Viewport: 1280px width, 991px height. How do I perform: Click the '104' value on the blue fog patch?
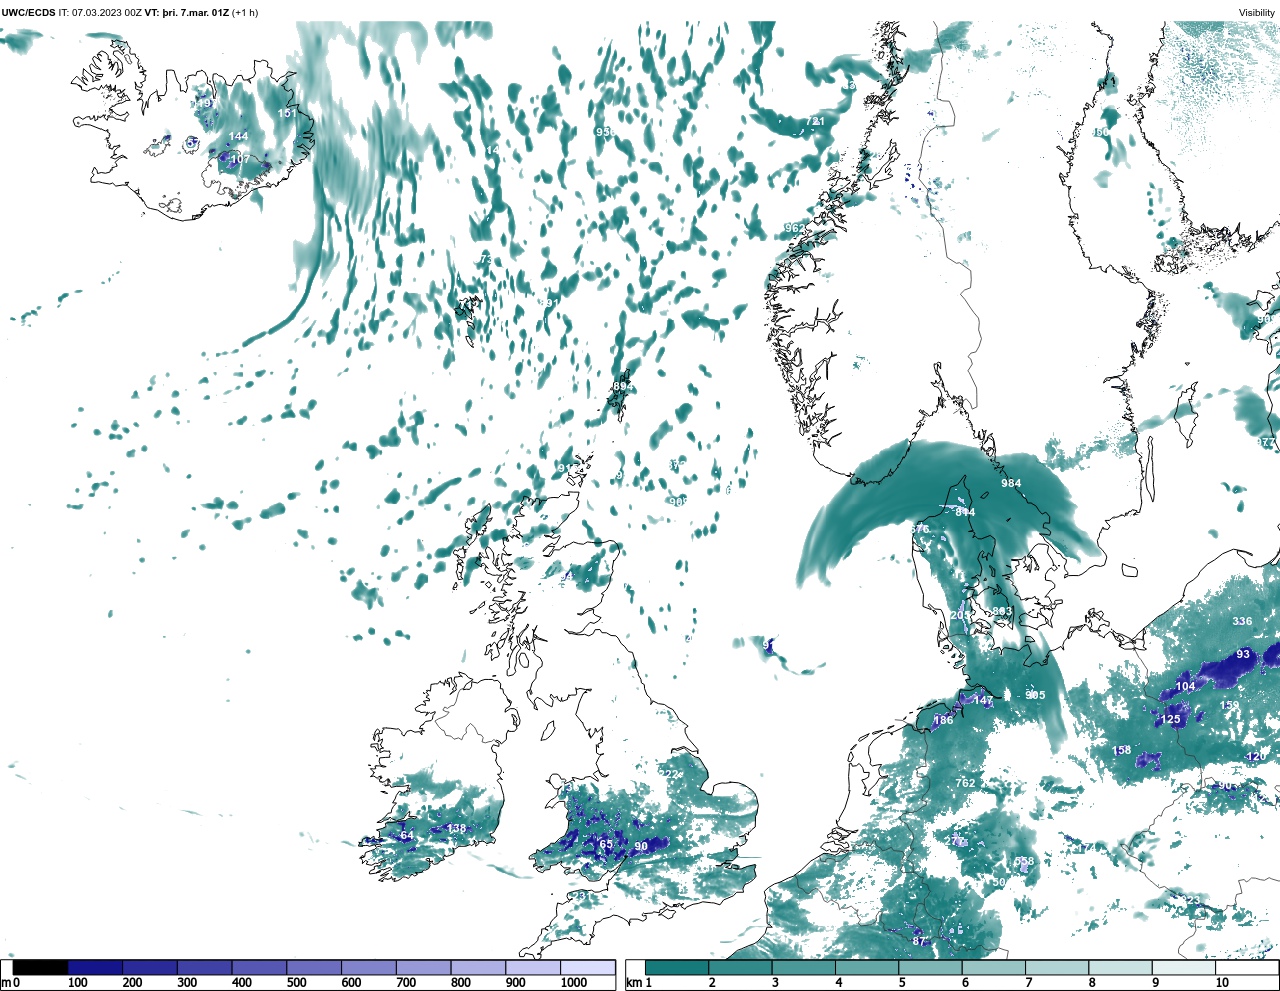[x=1185, y=686]
